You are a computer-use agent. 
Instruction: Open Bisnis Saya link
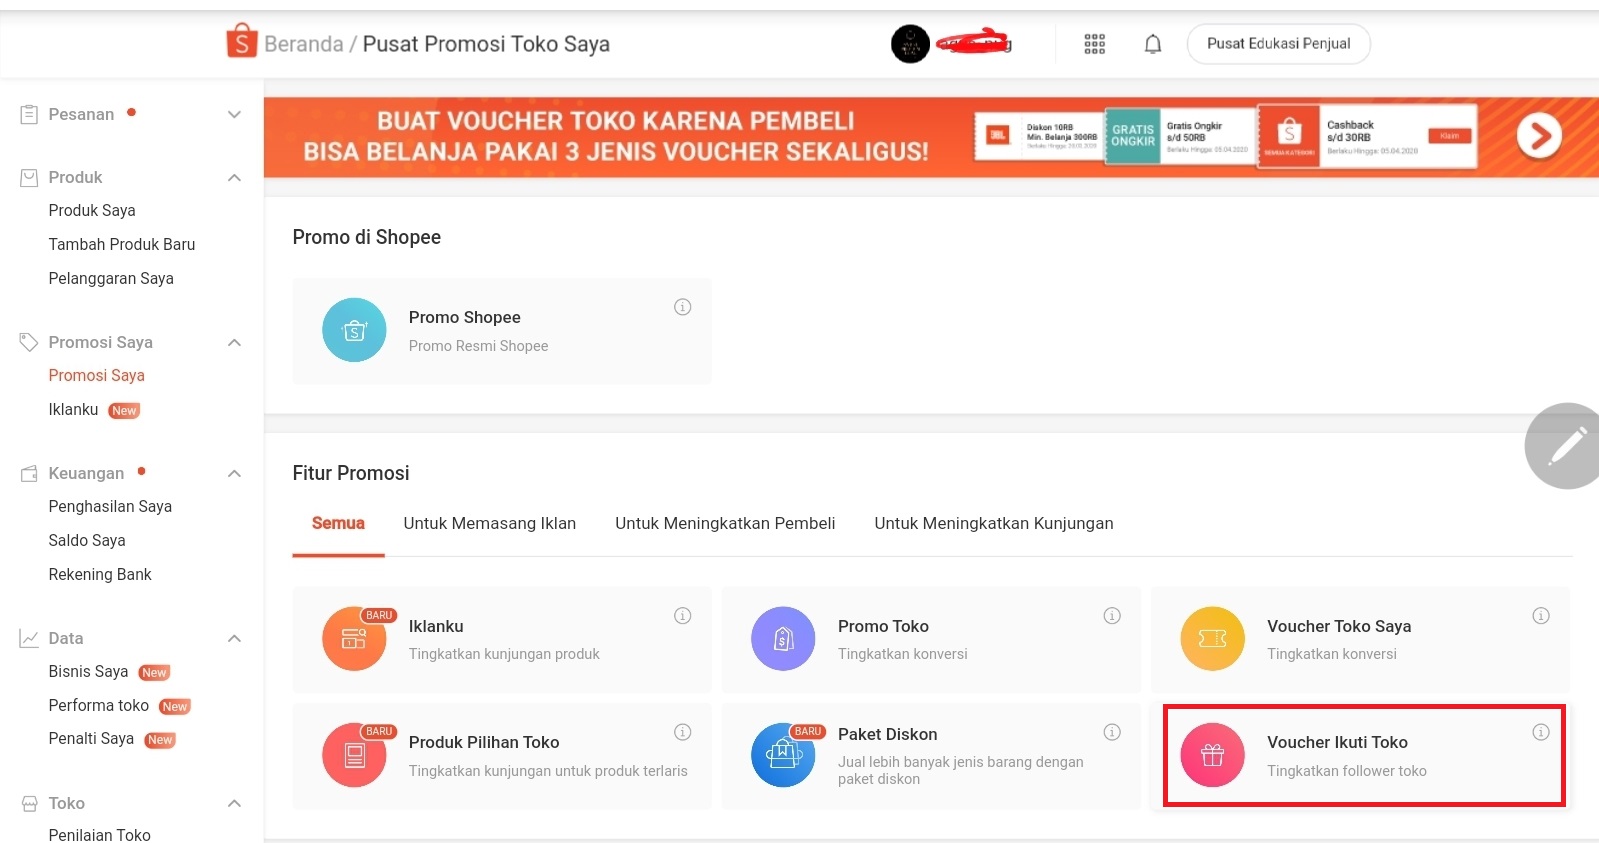88,671
